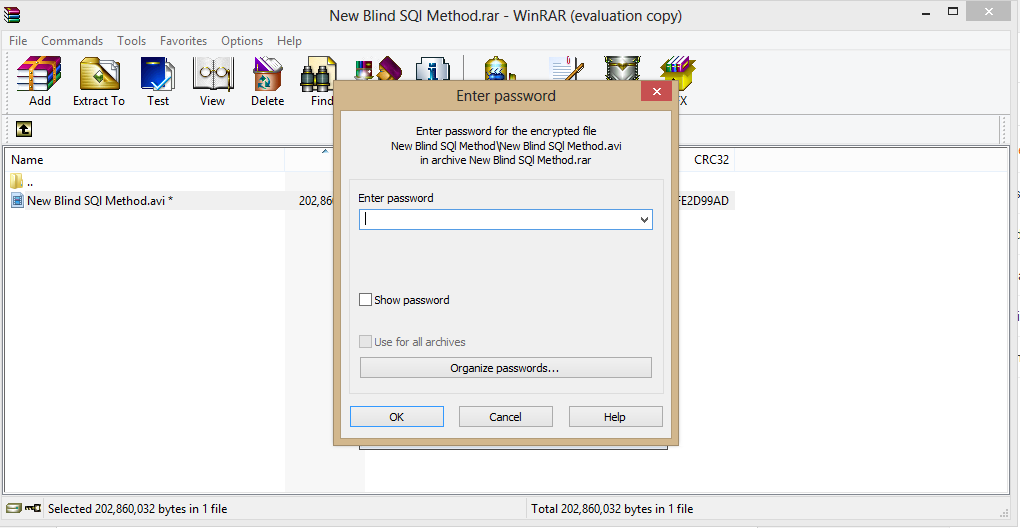
Task: Tick the Show password checkbox
Action: point(366,300)
